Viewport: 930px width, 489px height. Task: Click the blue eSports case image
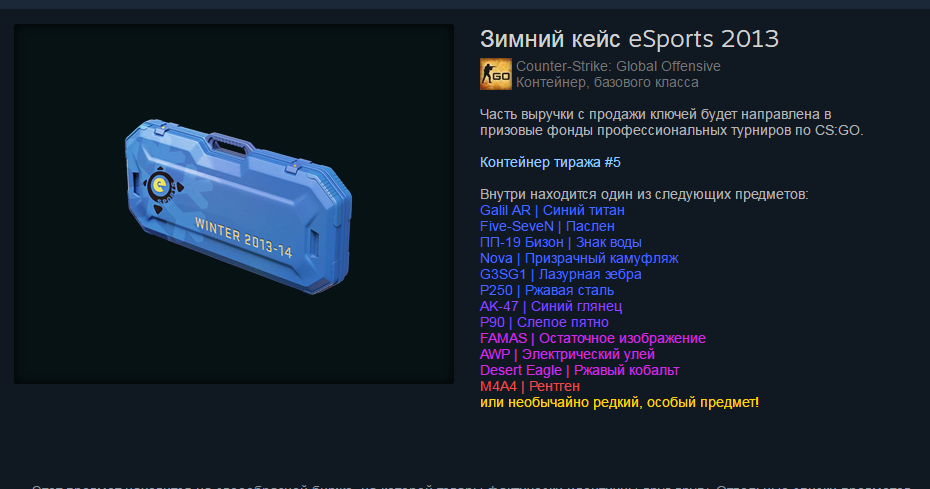click(238, 205)
